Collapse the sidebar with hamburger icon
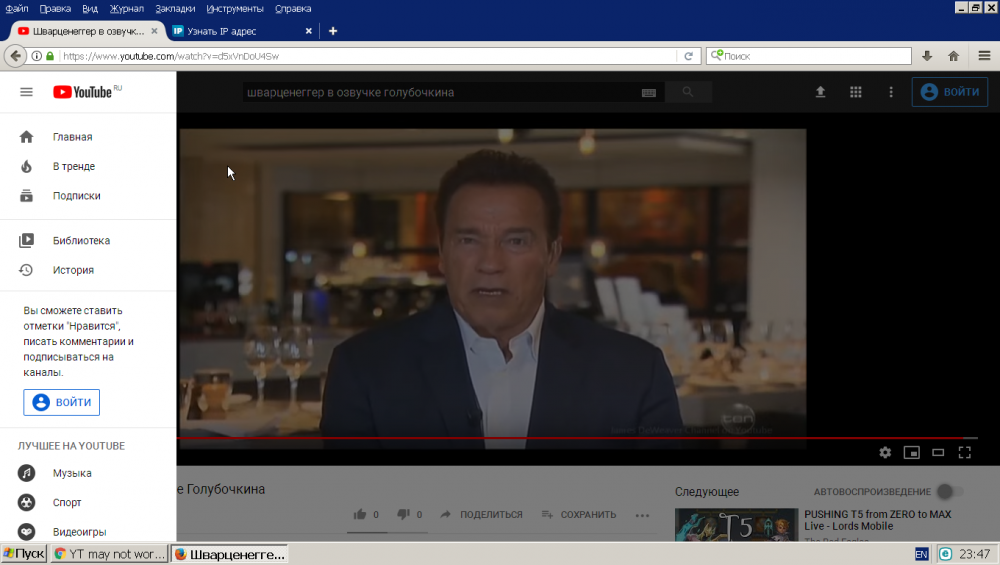 pyautogui.click(x=27, y=92)
